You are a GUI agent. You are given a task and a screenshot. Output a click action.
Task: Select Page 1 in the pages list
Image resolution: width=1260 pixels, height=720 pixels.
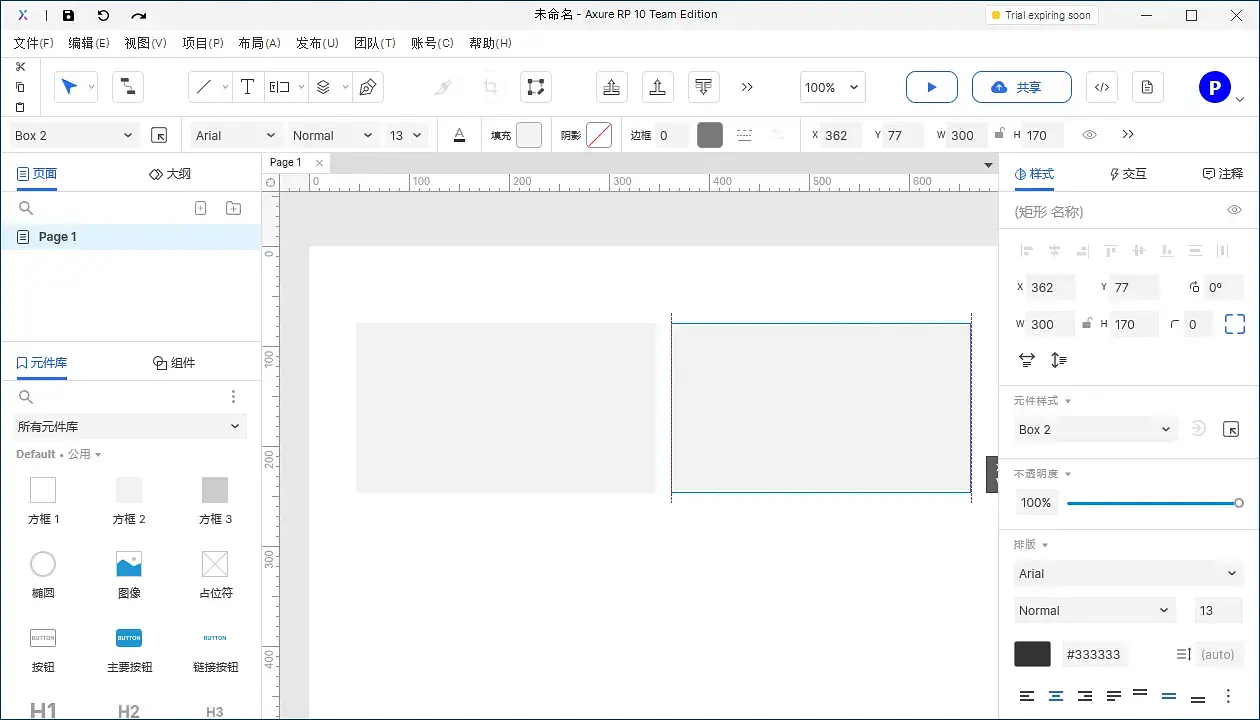(x=58, y=237)
